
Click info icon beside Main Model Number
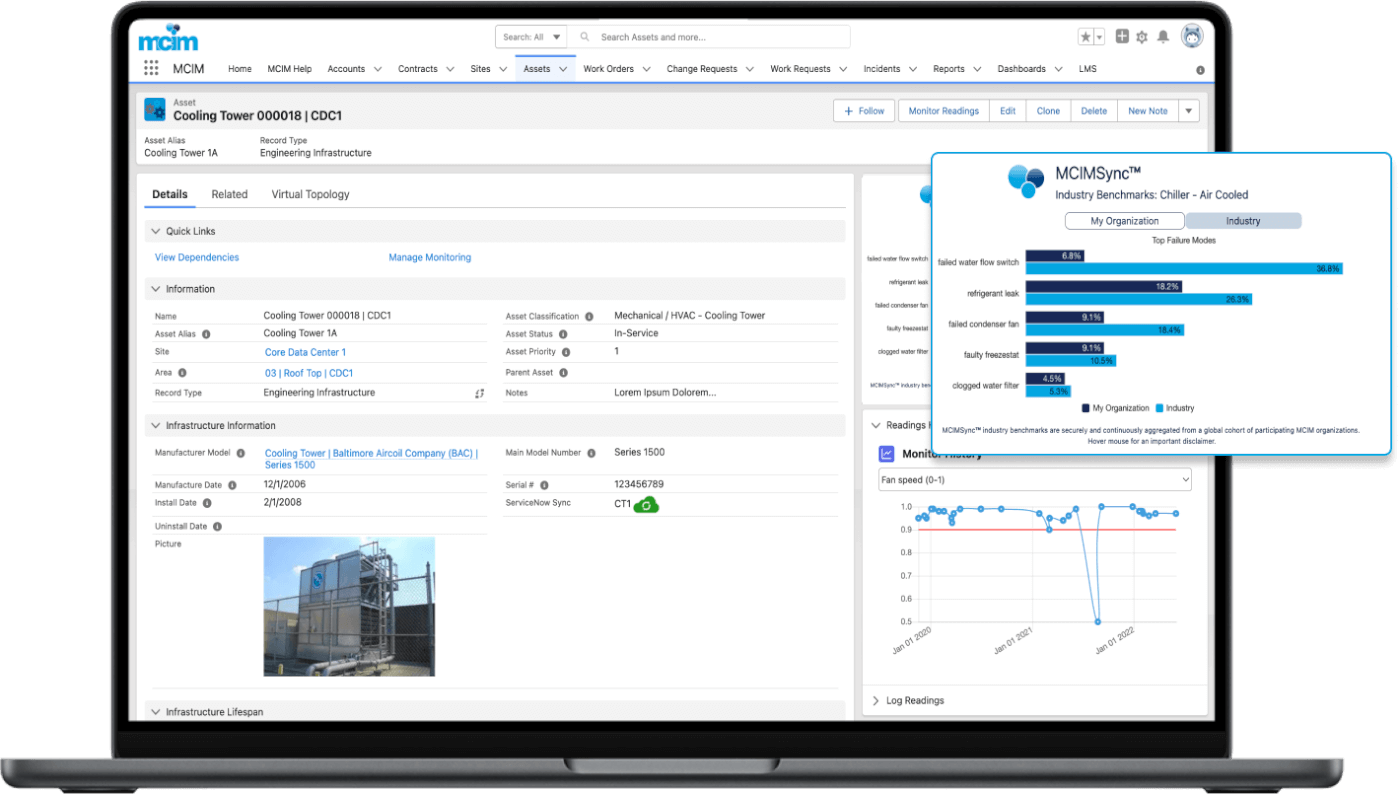click(590, 453)
